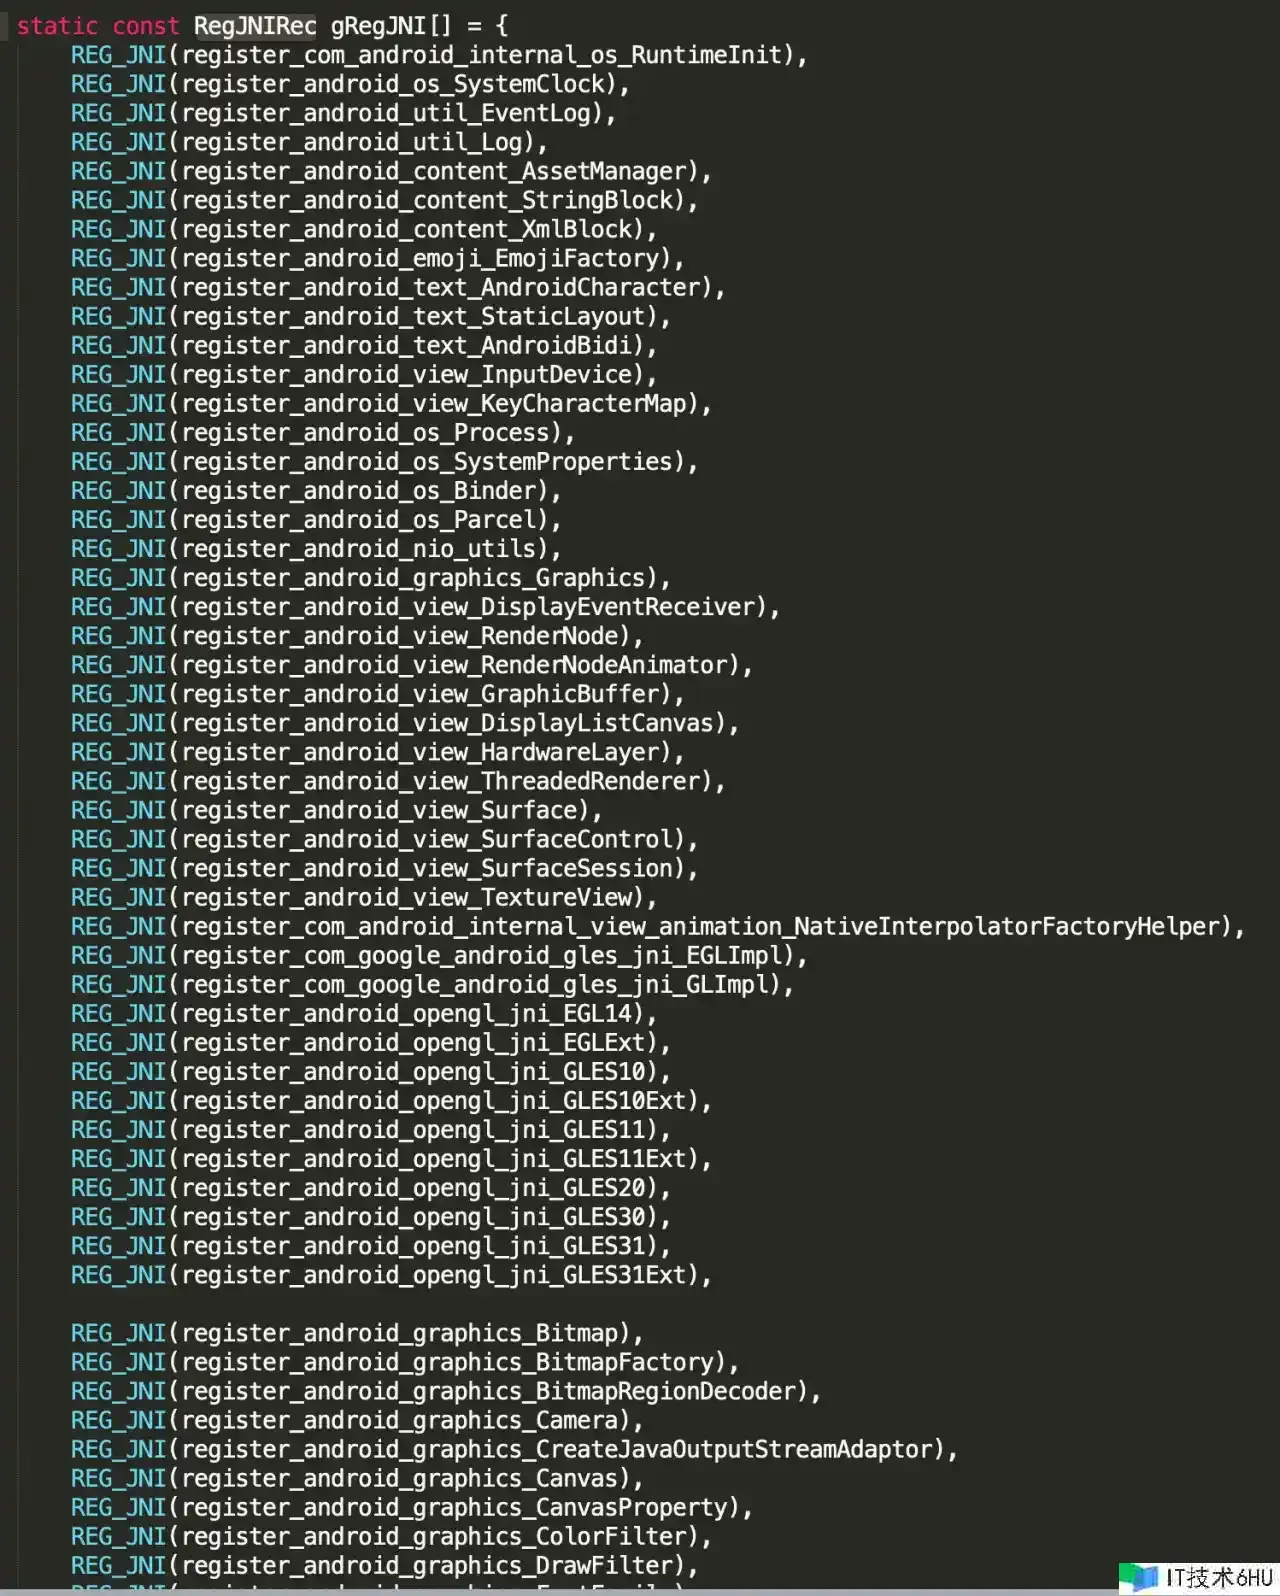Click register_android_graphics_CreateJavaOutputStreamAdaptor line
The width and height of the screenshot is (1280, 1596).
pyautogui.click(x=557, y=1449)
